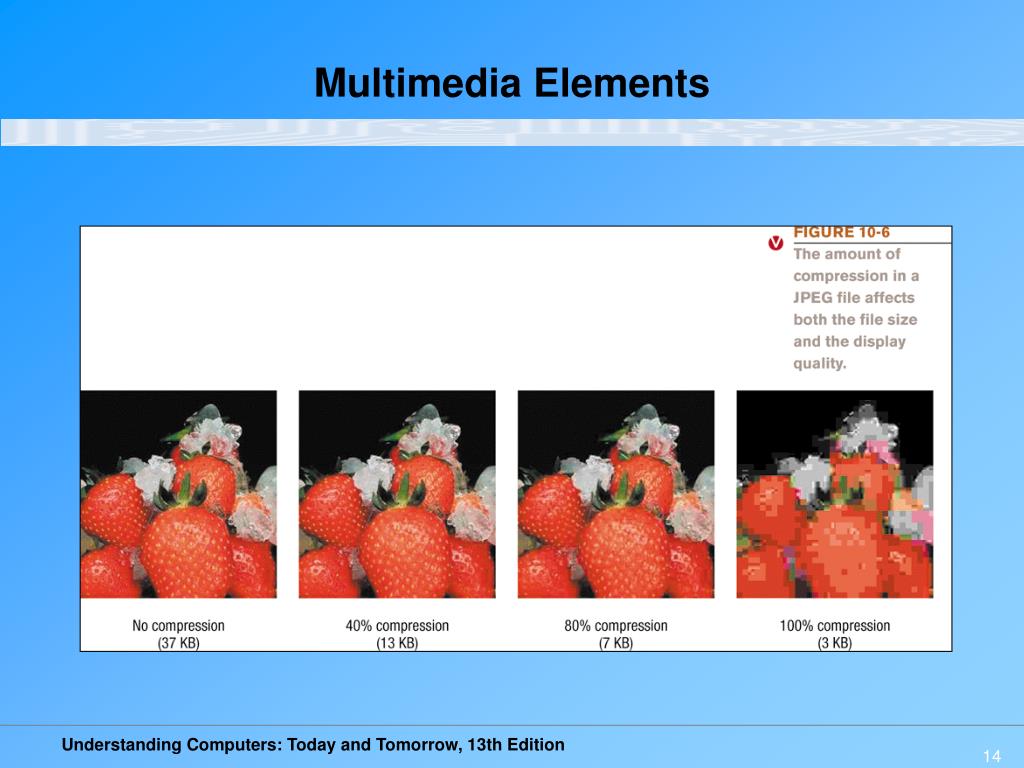The width and height of the screenshot is (1024, 768).
Task: Click the 'No compression' caption
Action: tap(178, 625)
